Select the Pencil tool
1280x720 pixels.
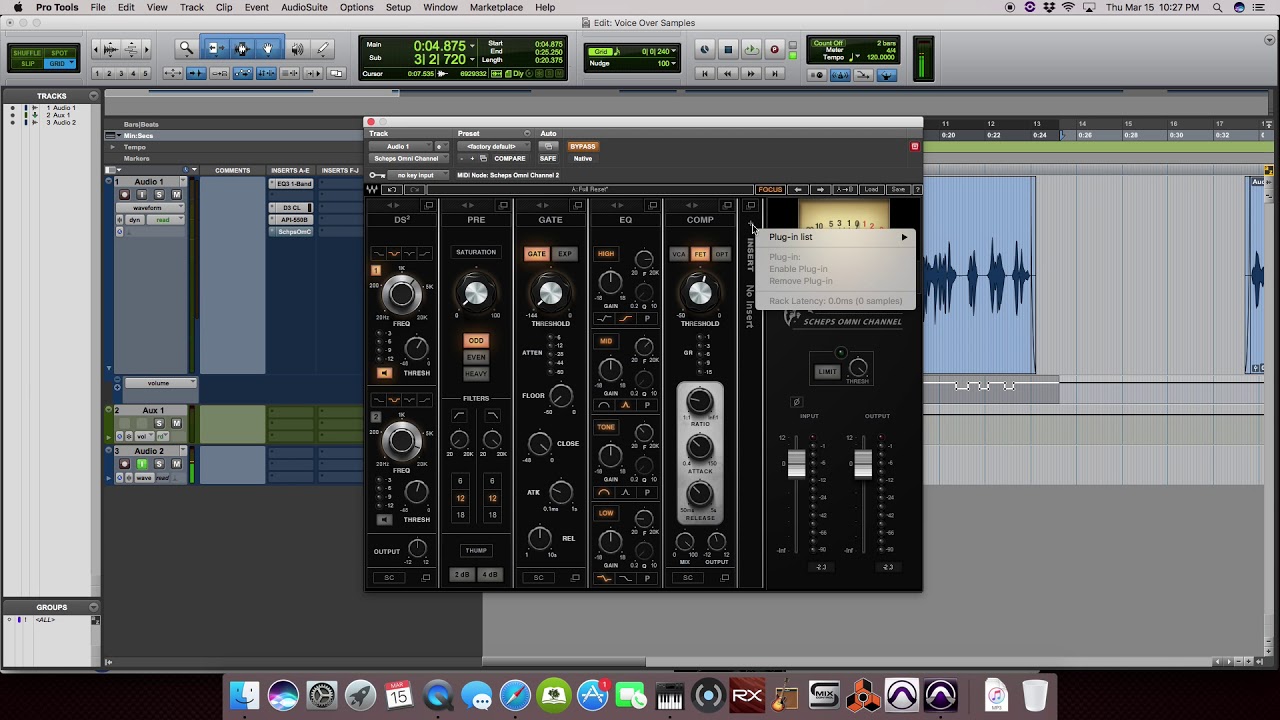tap(323, 48)
